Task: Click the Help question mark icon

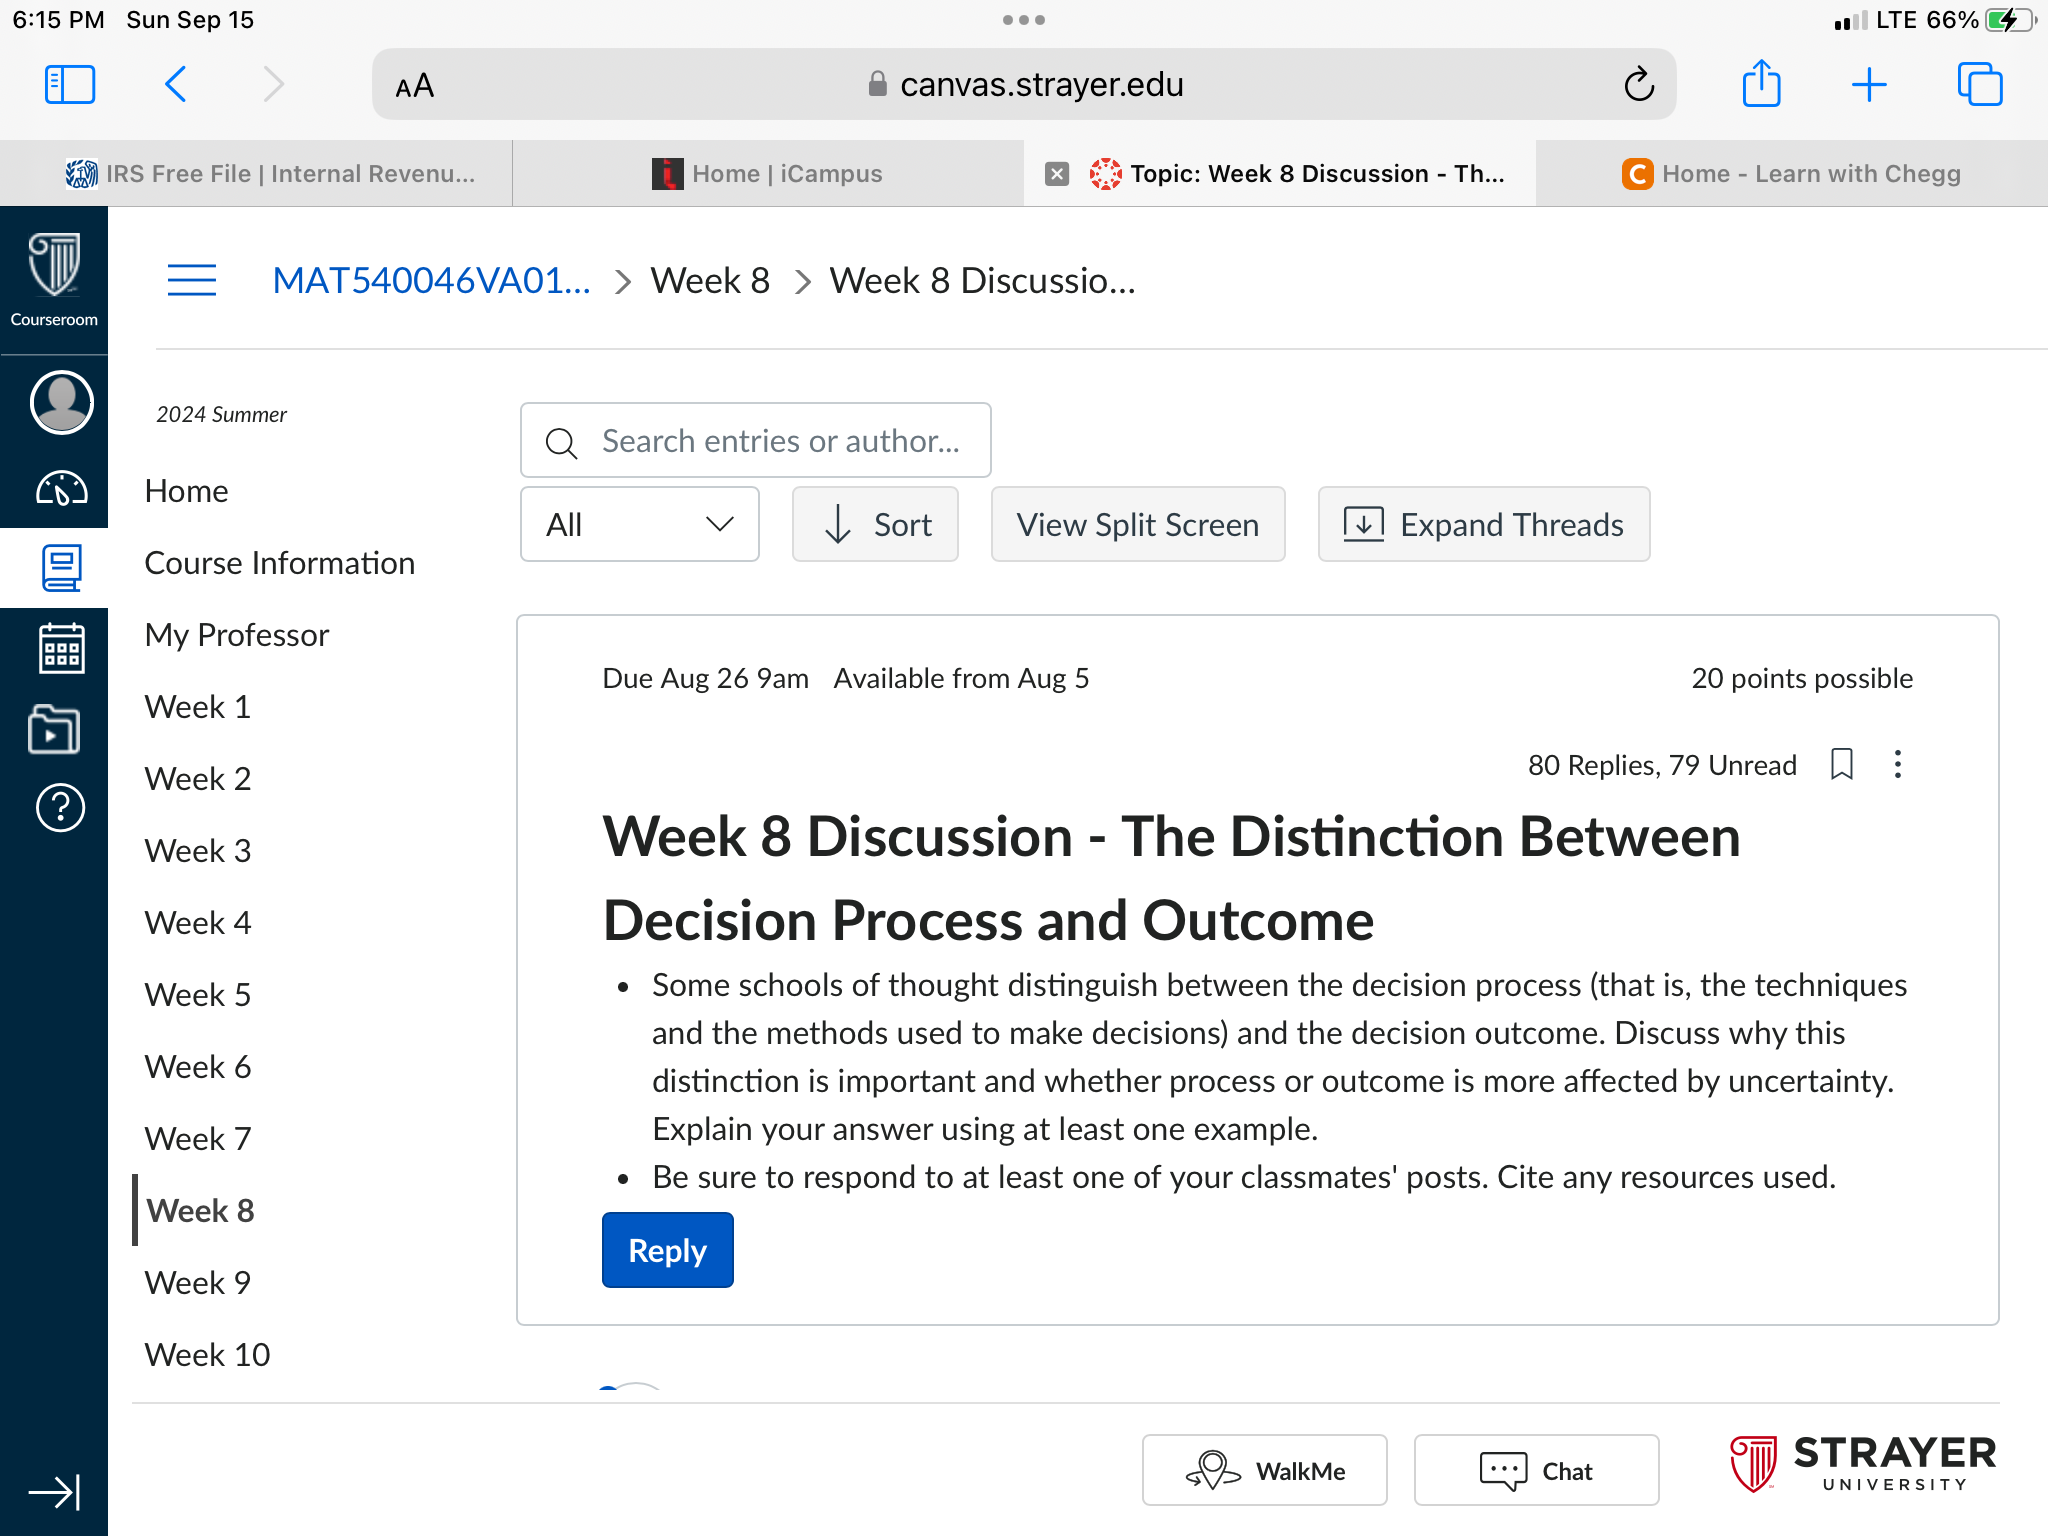Action: pos(61,808)
